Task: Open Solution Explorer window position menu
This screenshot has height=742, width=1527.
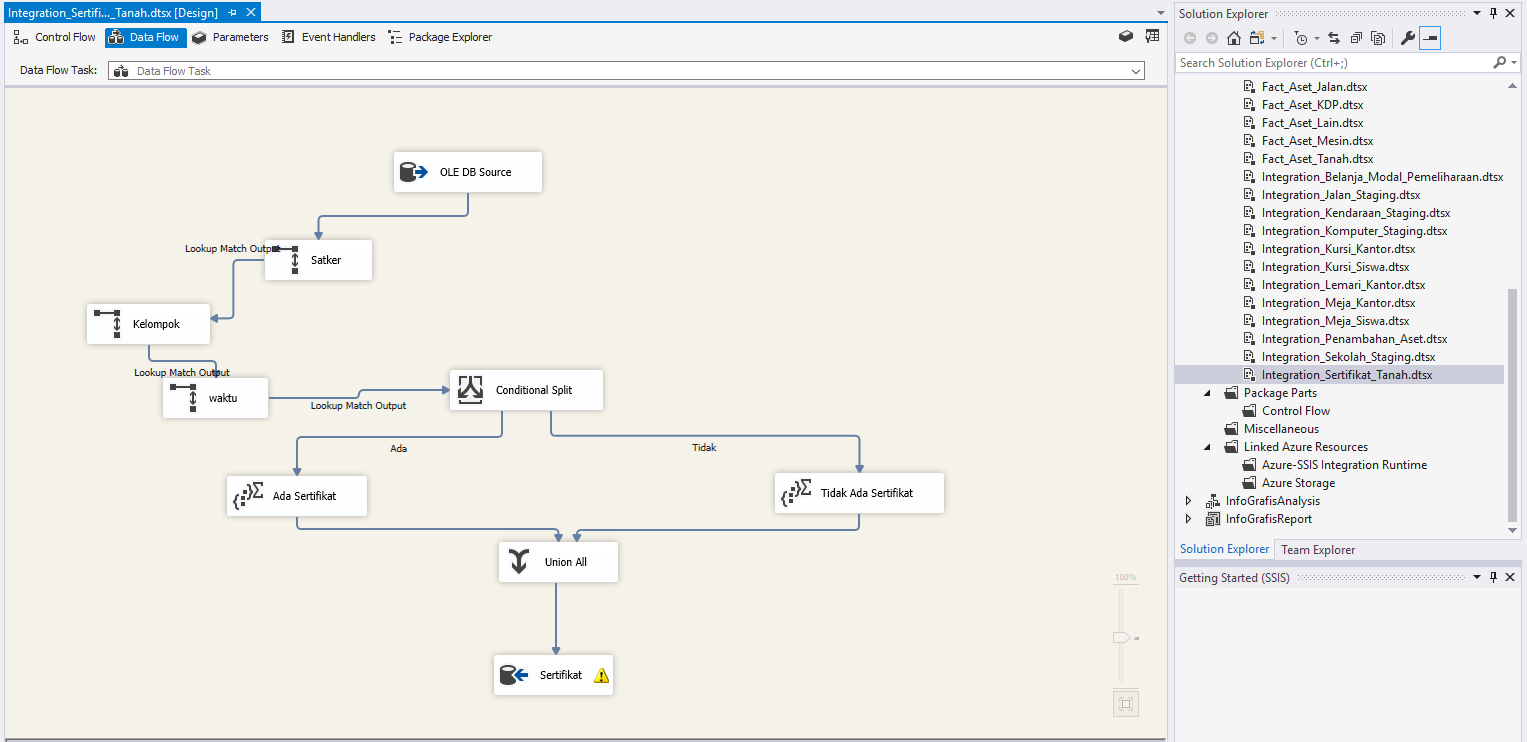Action: coord(1478,13)
